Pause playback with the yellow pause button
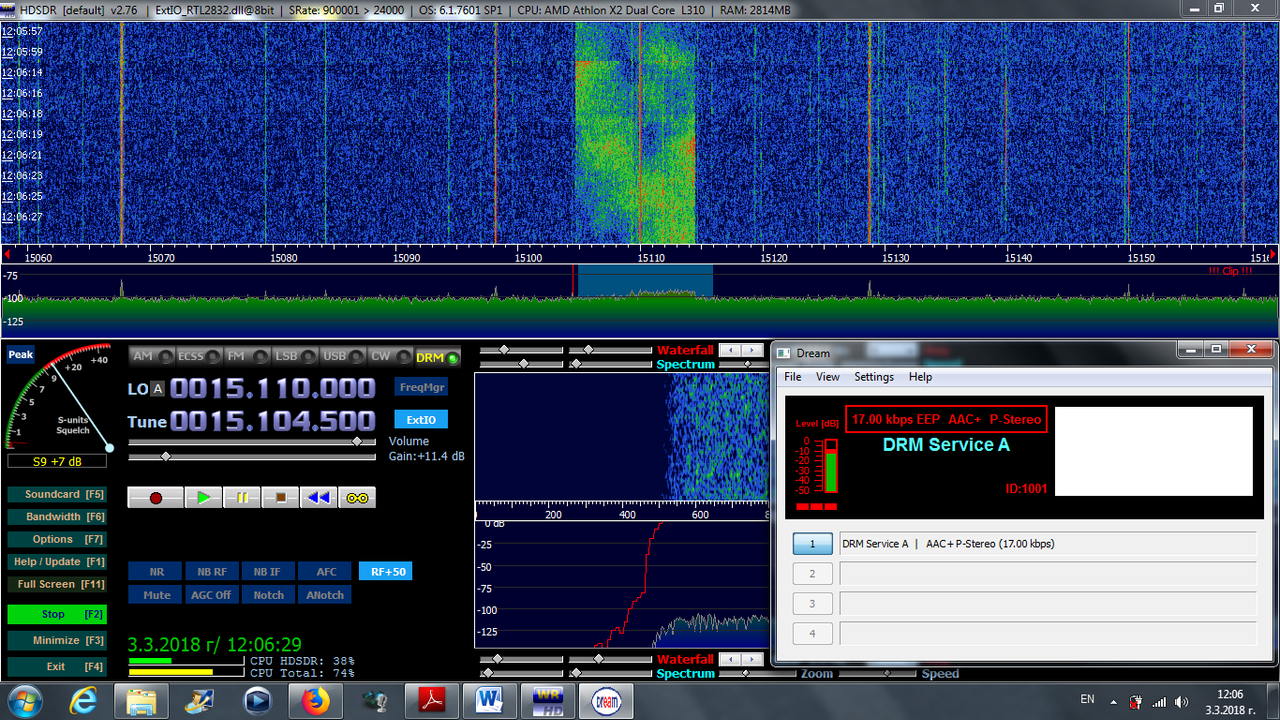Viewport: 1280px width, 720px height. pos(242,497)
